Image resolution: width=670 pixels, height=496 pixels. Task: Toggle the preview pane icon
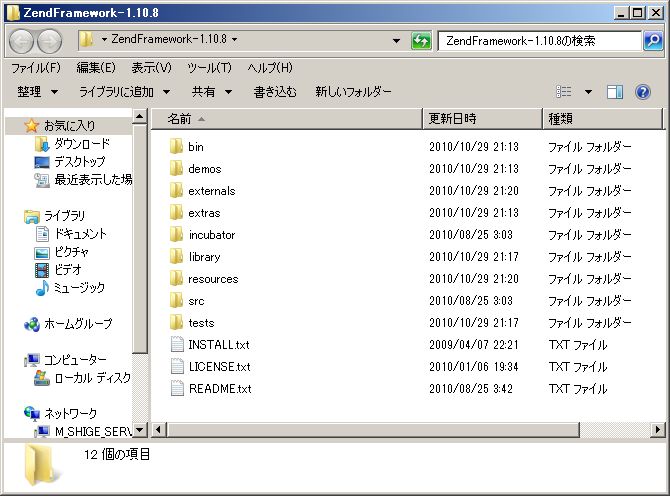[615, 91]
